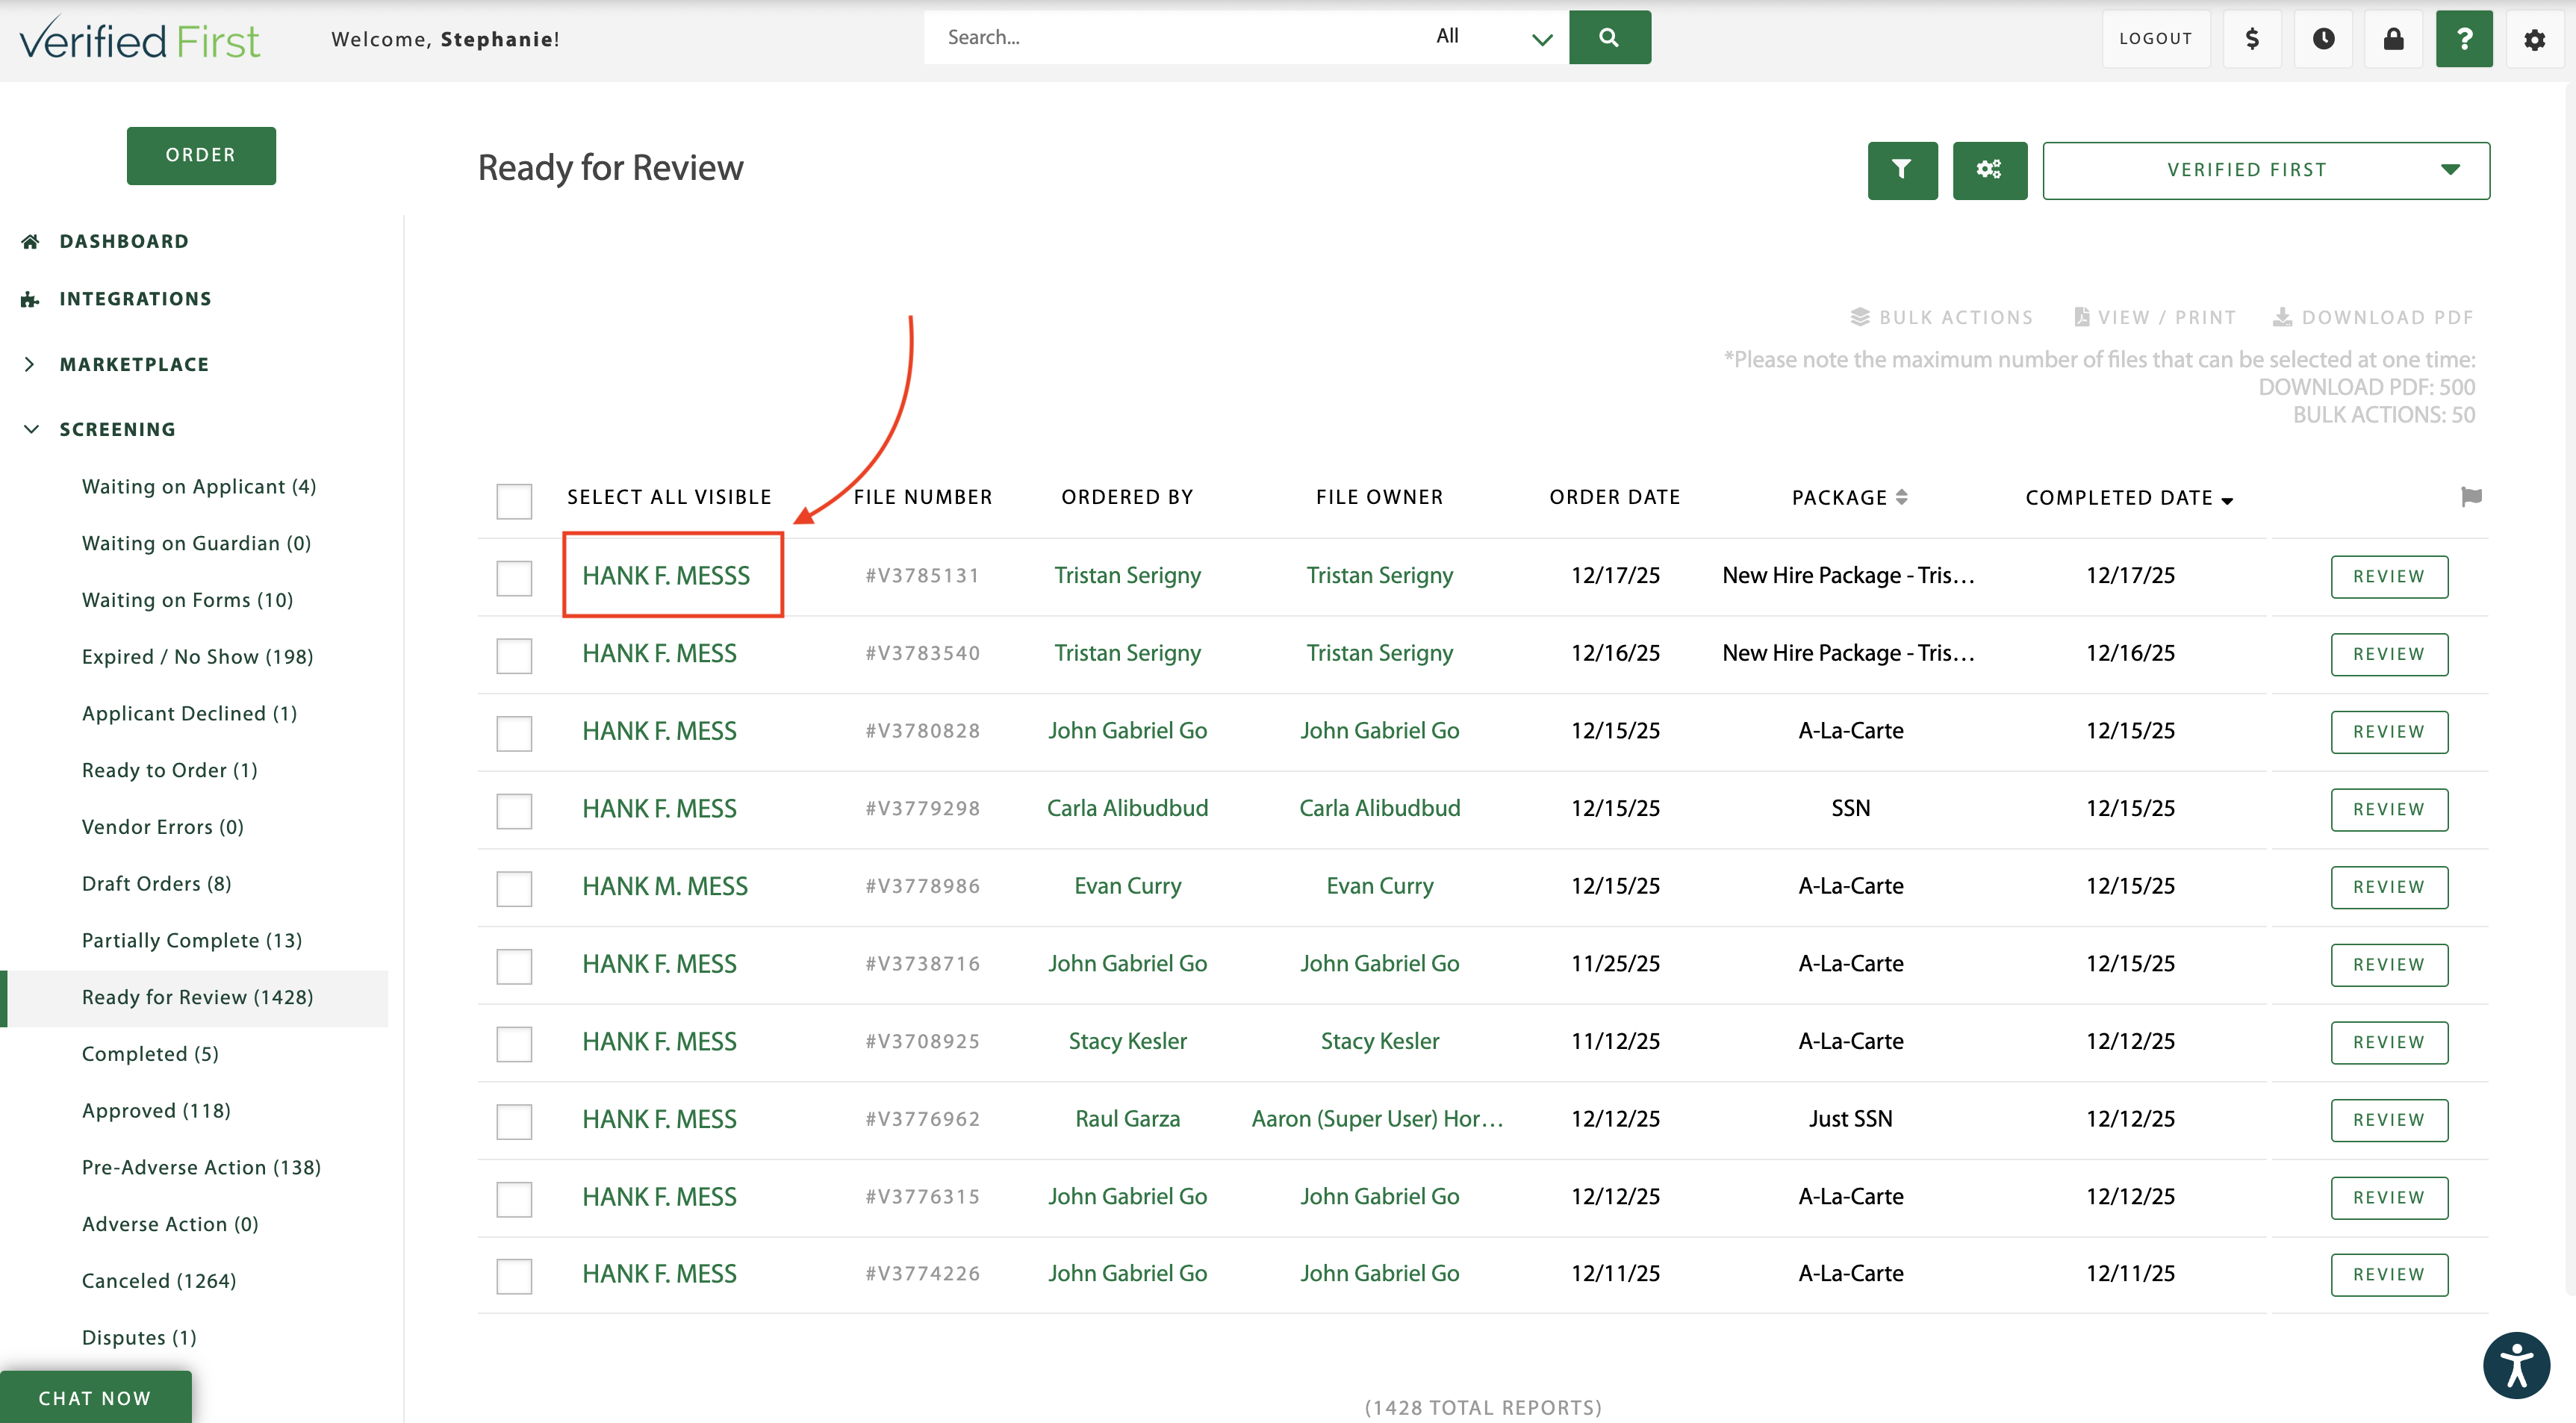The image size is (2576, 1423).
Task: Click the green filter funnel button
Action: pyautogui.click(x=1902, y=170)
